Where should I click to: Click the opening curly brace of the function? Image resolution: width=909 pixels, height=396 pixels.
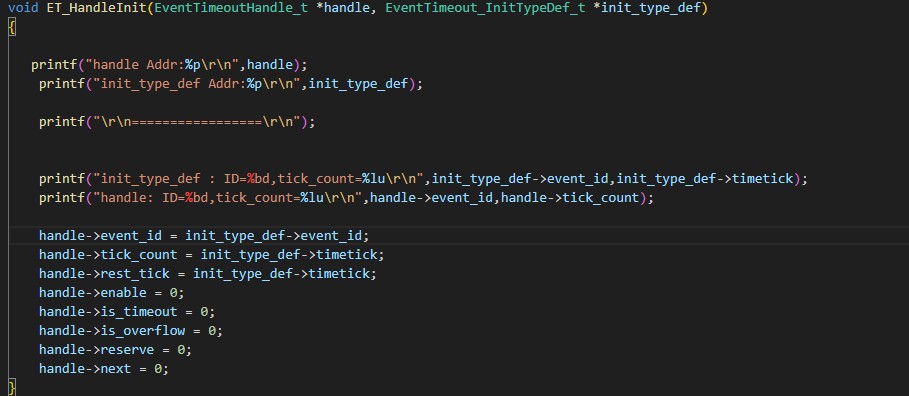tap(12, 27)
